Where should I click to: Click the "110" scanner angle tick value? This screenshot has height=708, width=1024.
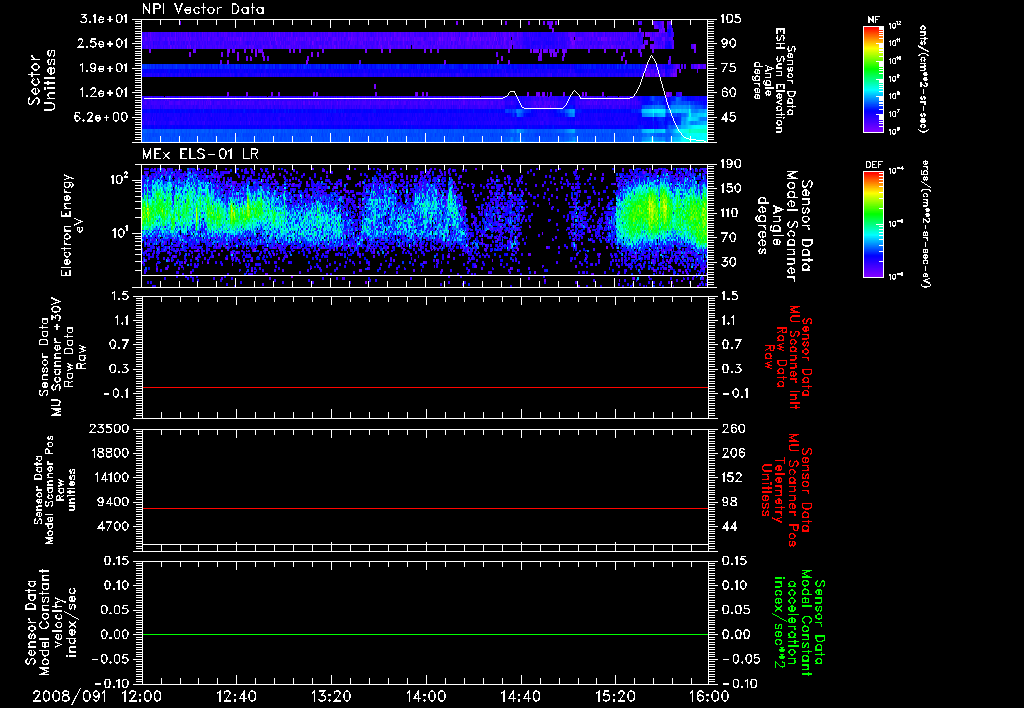click(x=731, y=213)
